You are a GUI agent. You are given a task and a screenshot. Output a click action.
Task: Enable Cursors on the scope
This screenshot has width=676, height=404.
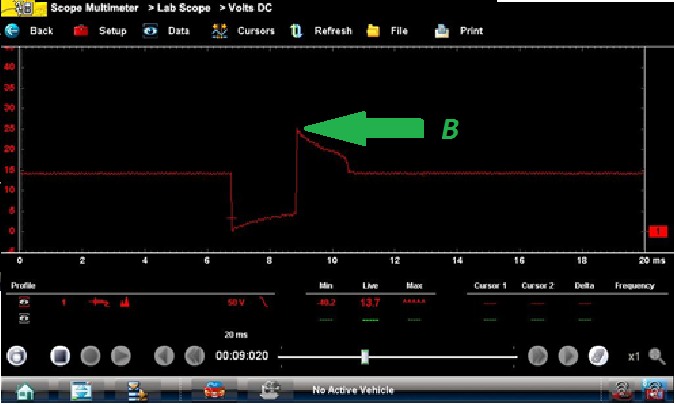click(x=243, y=31)
